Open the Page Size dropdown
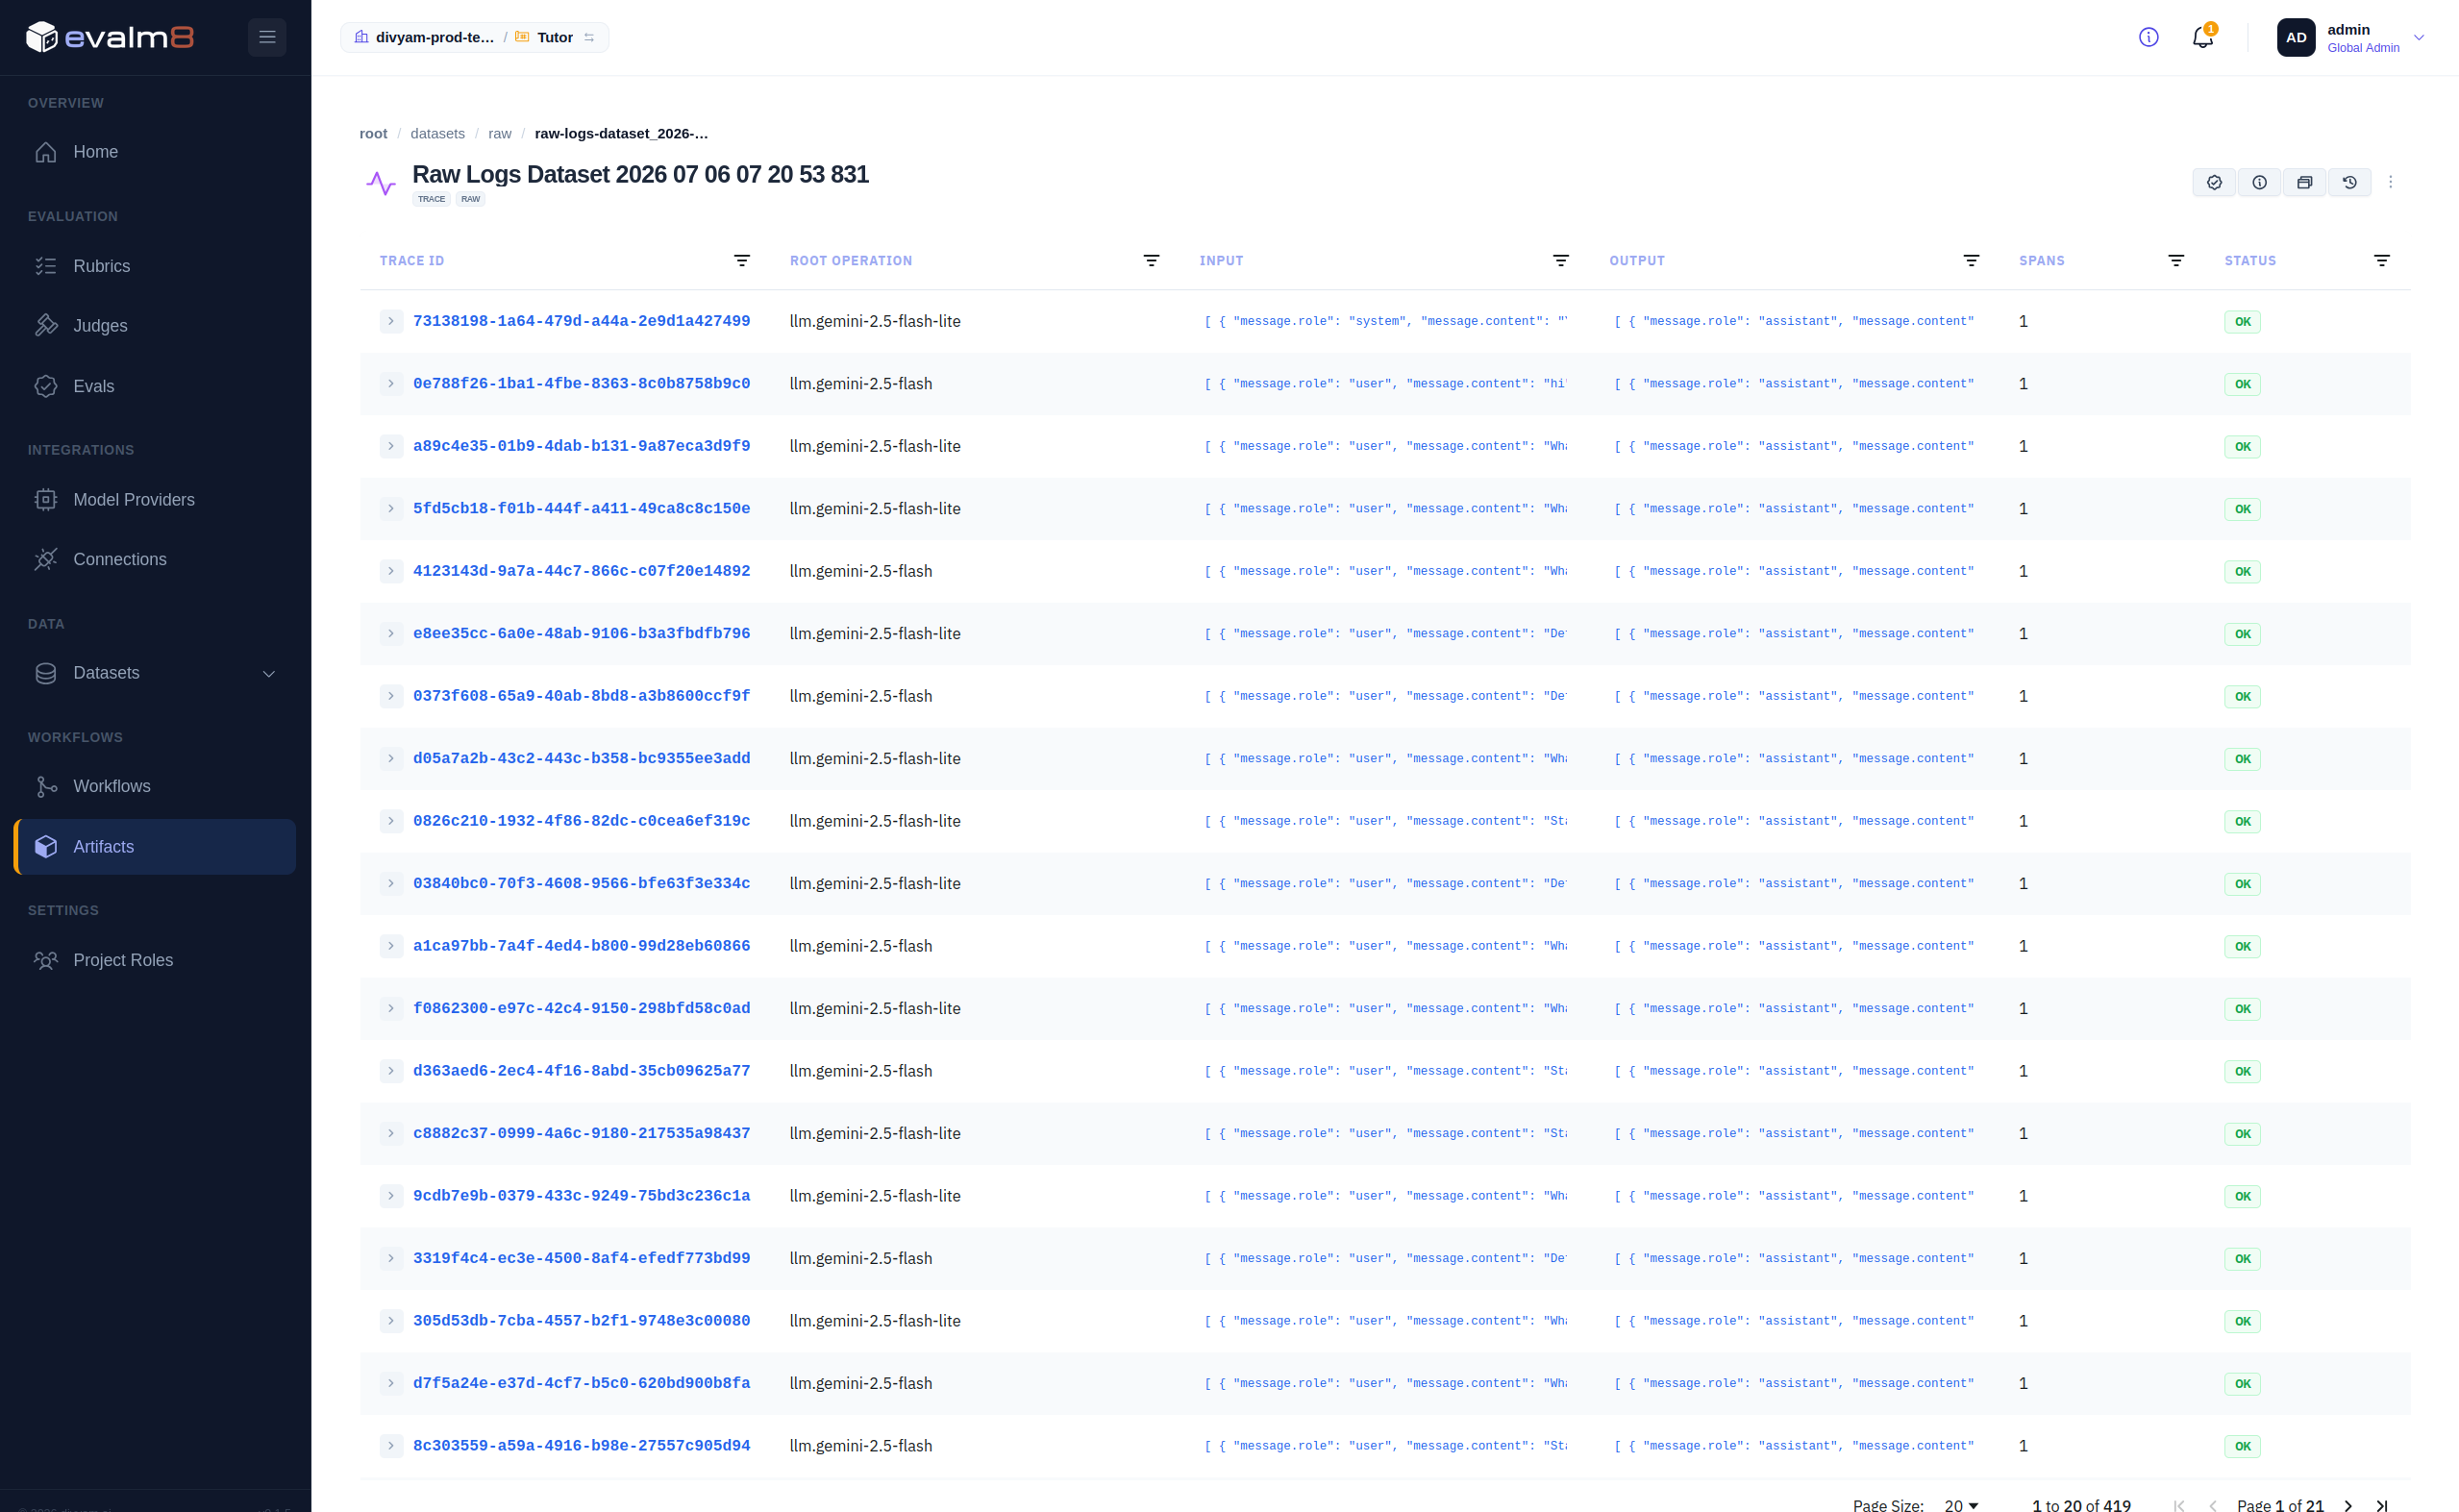The image size is (2459, 1512). click(x=1961, y=1504)
